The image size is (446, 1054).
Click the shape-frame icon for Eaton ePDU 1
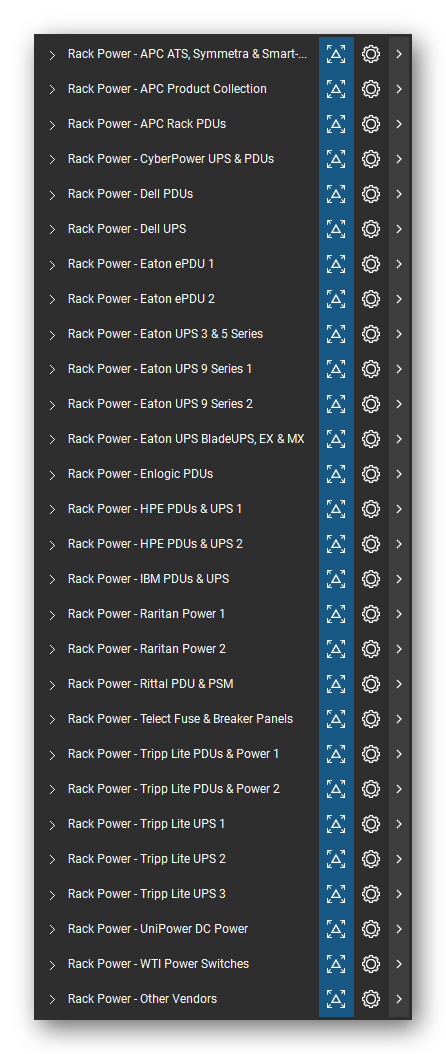click(336, 264)
